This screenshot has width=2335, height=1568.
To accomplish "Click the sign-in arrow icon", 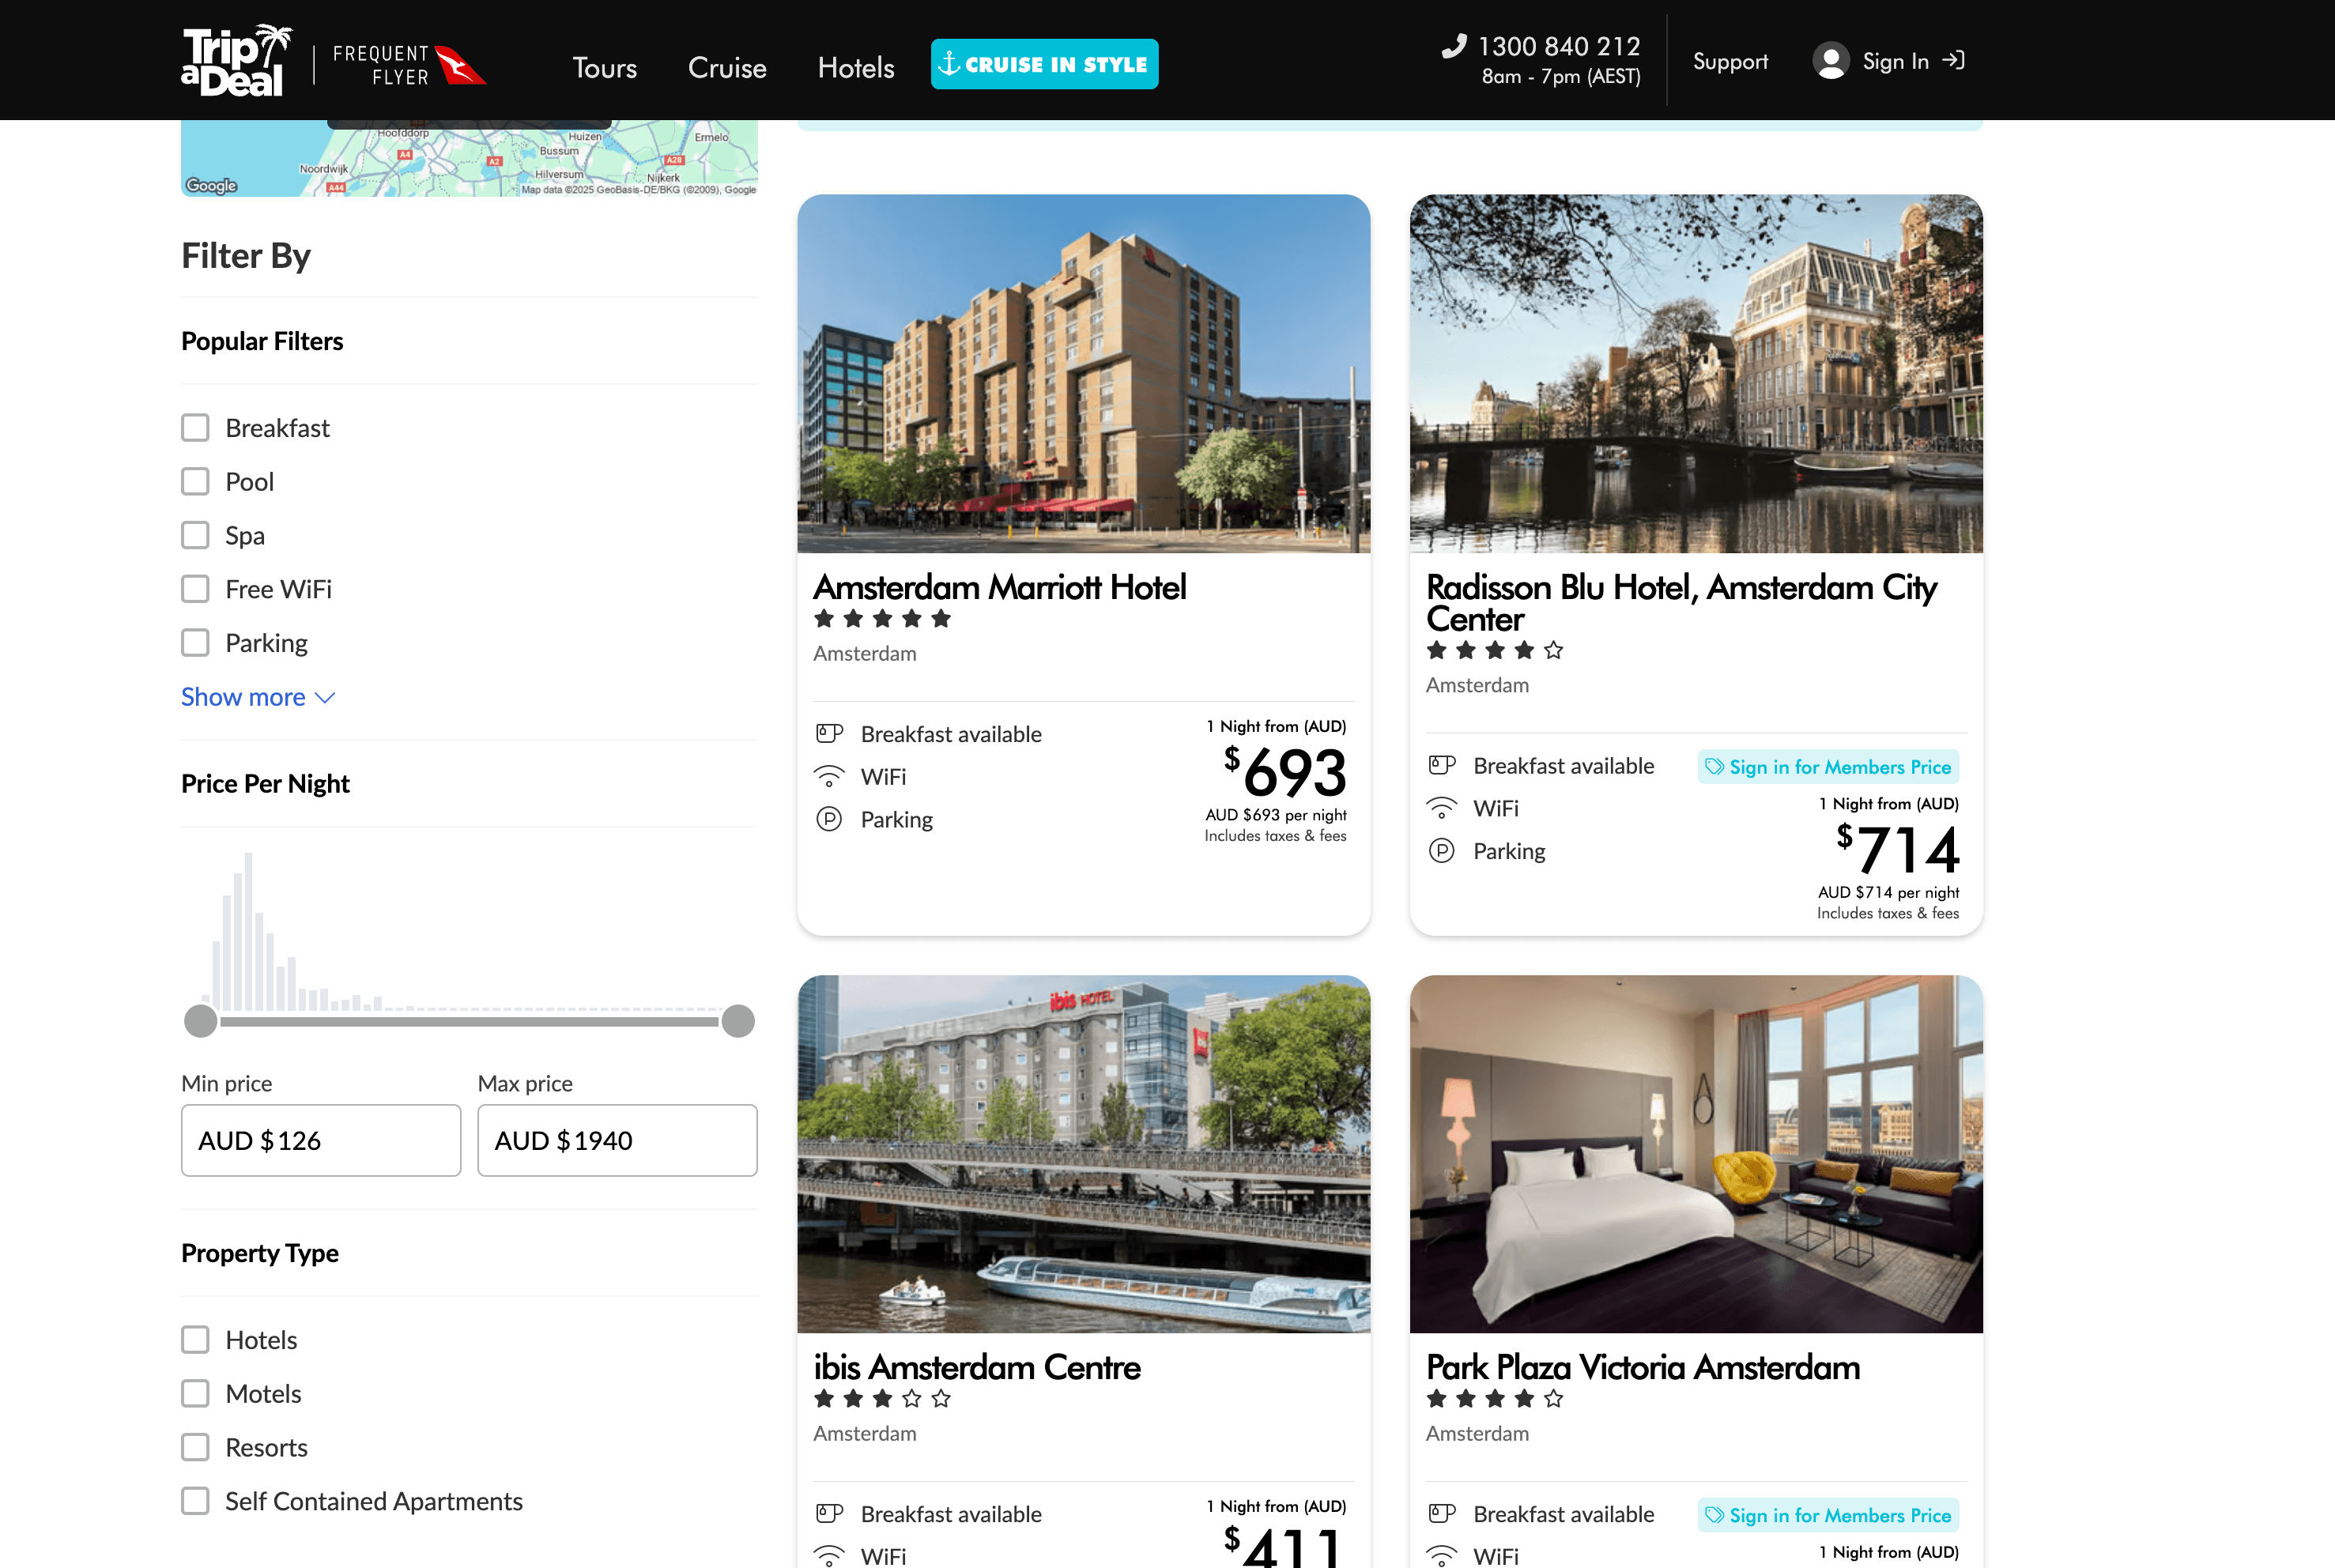I will click(1953, 61).
